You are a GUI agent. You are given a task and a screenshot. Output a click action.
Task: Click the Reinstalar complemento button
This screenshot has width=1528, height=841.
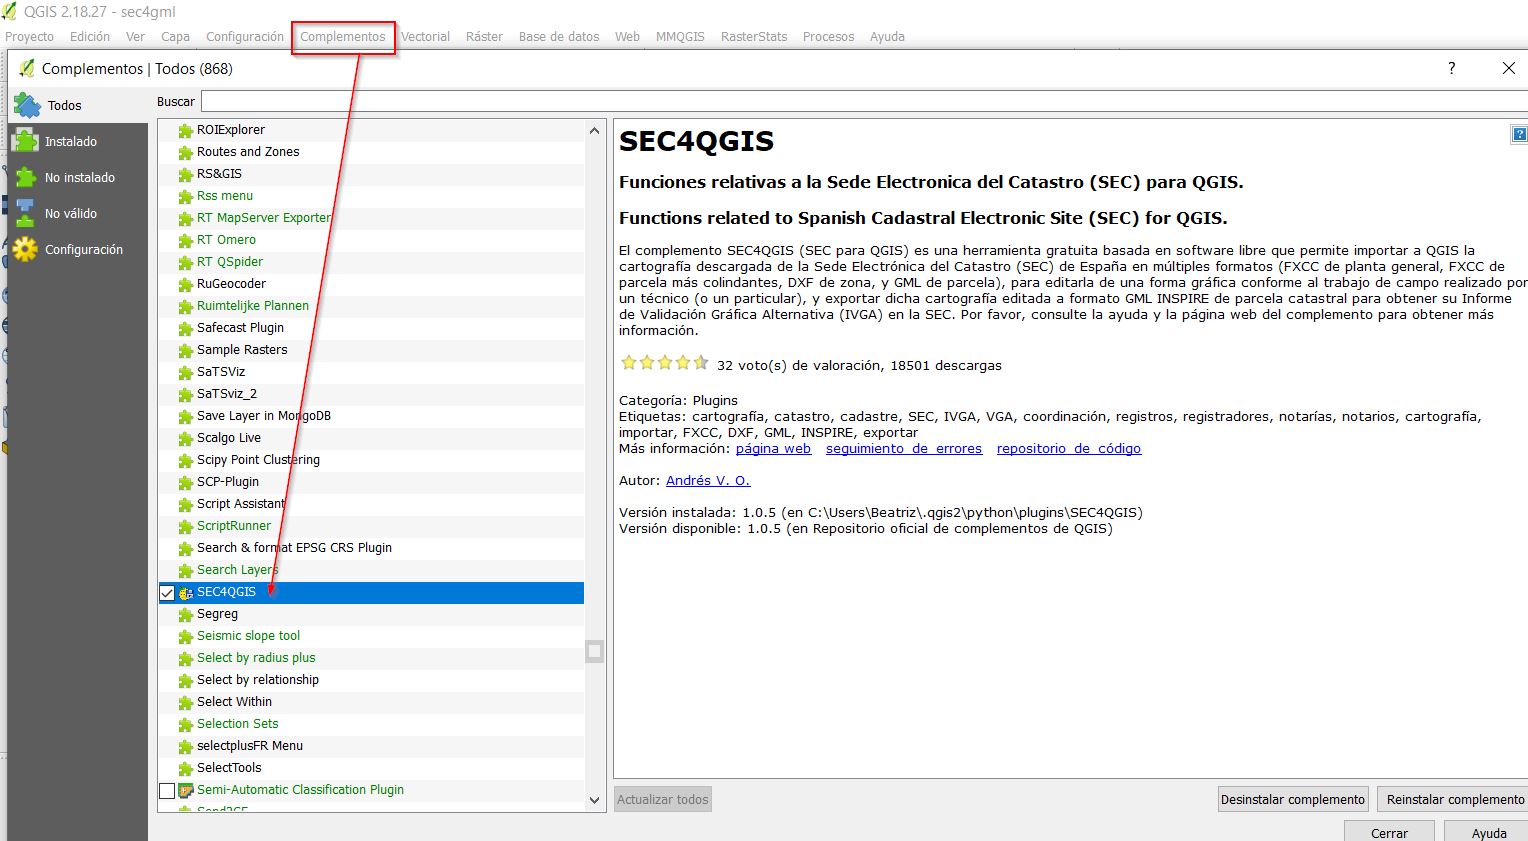pos(1455,799)
